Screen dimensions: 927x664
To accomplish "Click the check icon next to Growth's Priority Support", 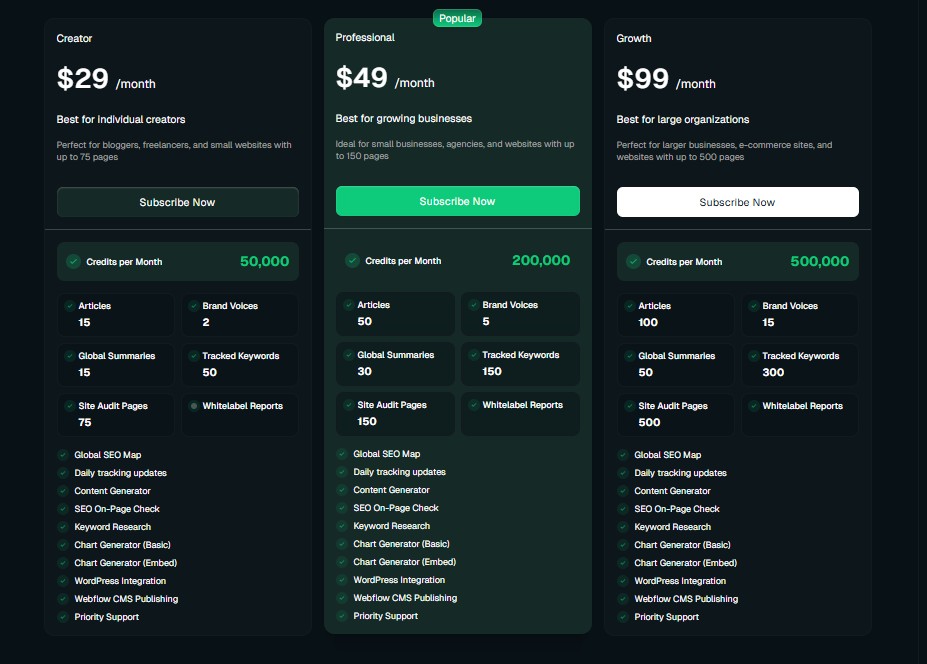I will pos(623,617).
